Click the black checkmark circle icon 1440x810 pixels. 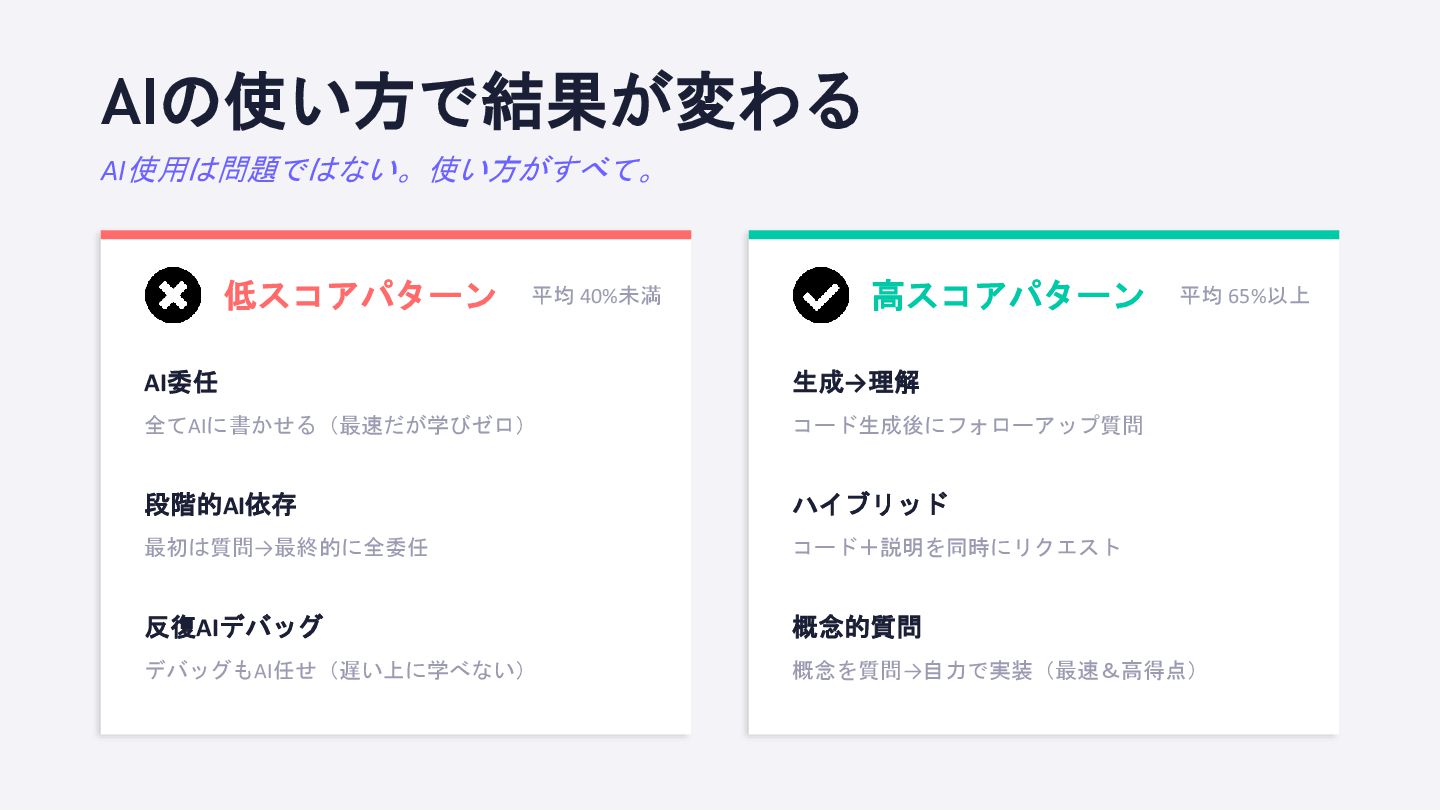[x=821, y=295]
